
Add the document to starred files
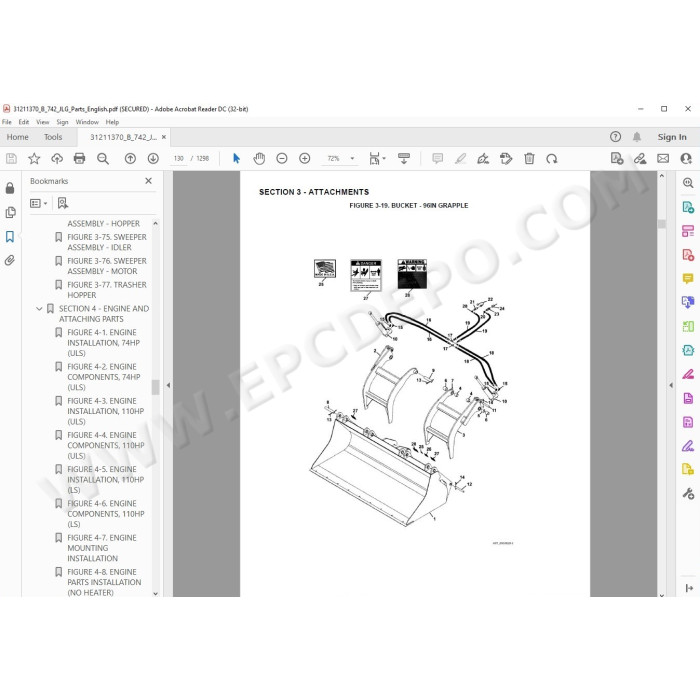click(34, 158)
